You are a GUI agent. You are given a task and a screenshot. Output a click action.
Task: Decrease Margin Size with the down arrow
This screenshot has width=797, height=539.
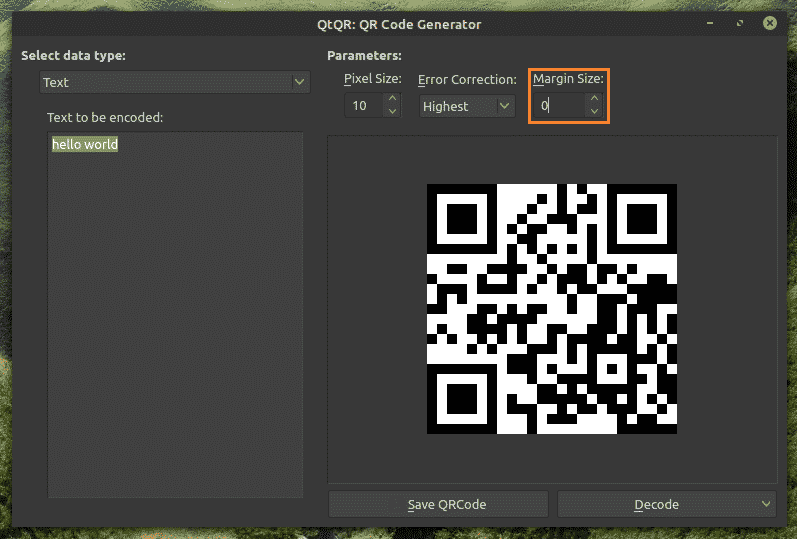coord(594,112)
